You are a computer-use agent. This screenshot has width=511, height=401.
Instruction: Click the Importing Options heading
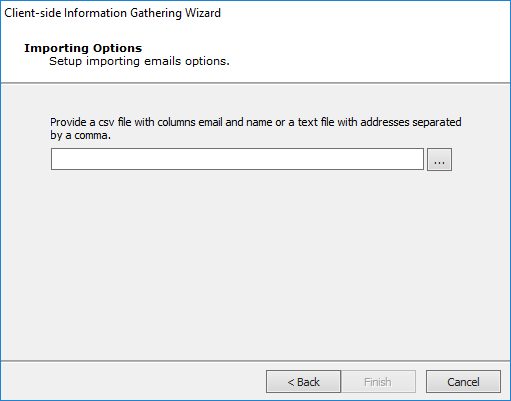tap(83, 48)
